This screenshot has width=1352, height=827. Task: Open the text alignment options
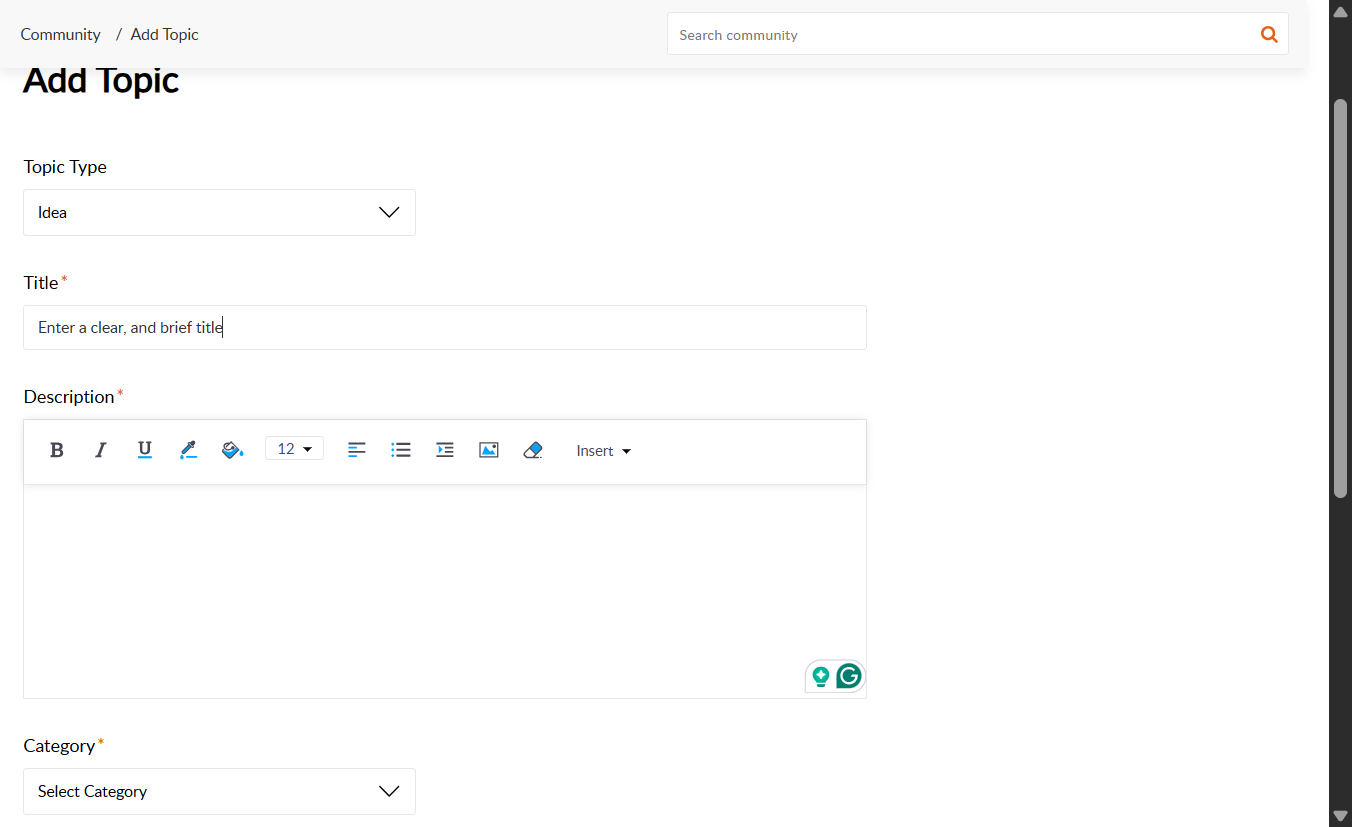(357, 450)
